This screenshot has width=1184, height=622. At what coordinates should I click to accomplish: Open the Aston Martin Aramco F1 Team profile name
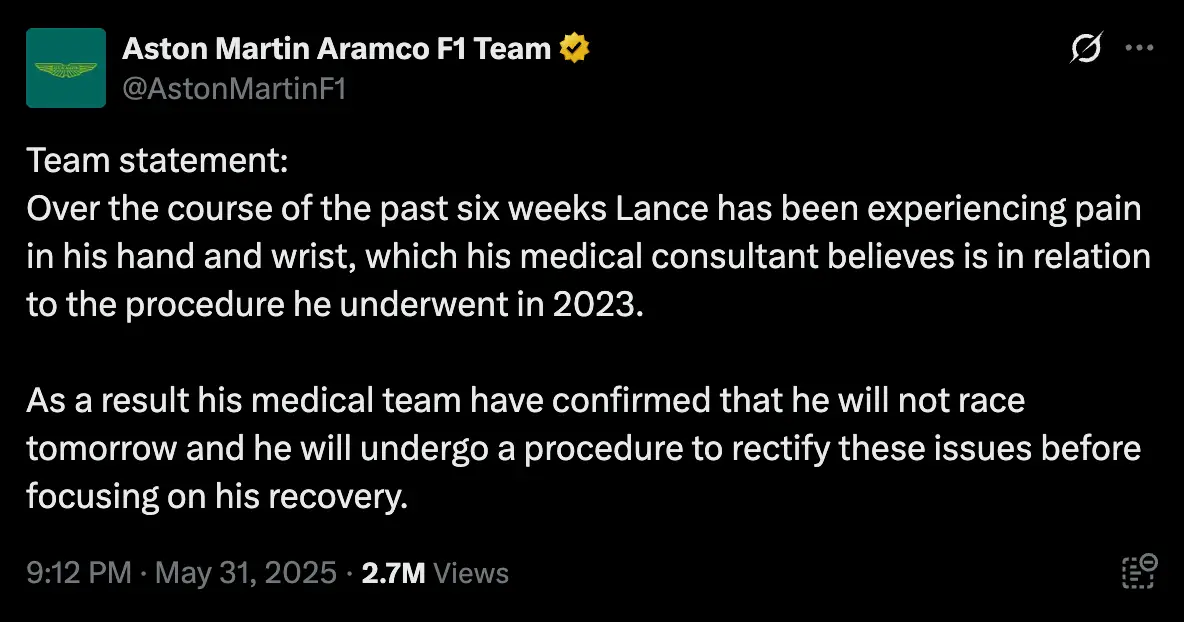pos(336,47)
